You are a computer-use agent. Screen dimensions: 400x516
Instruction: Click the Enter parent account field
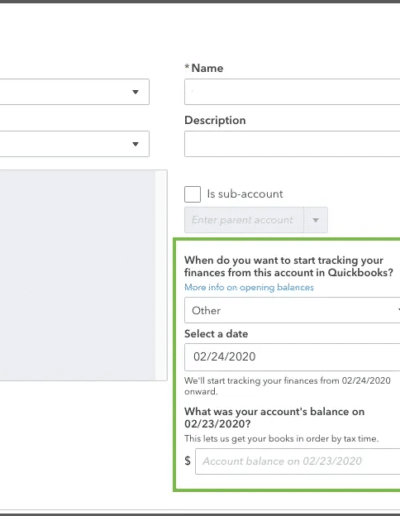(244, 220)
